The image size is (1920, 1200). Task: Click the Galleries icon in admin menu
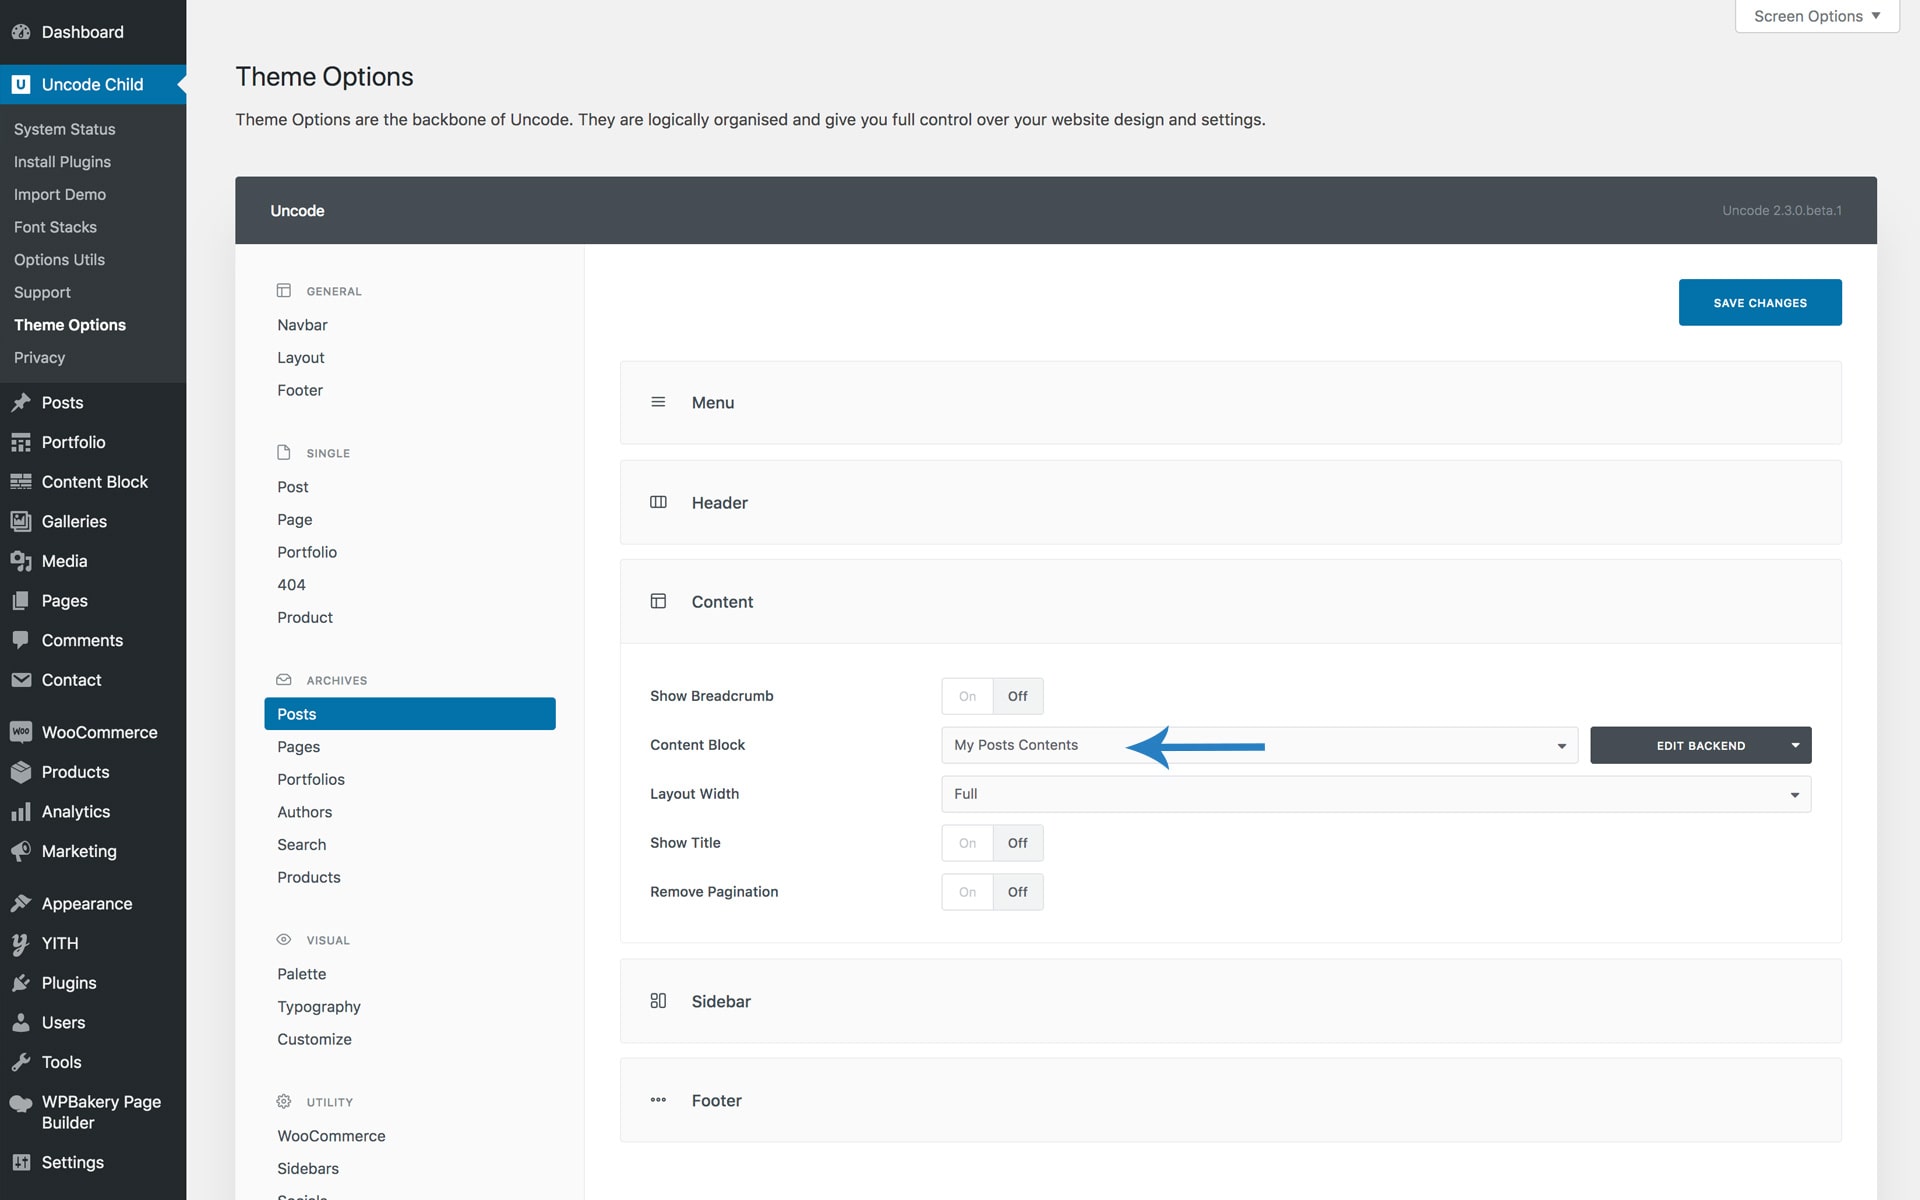20,521
